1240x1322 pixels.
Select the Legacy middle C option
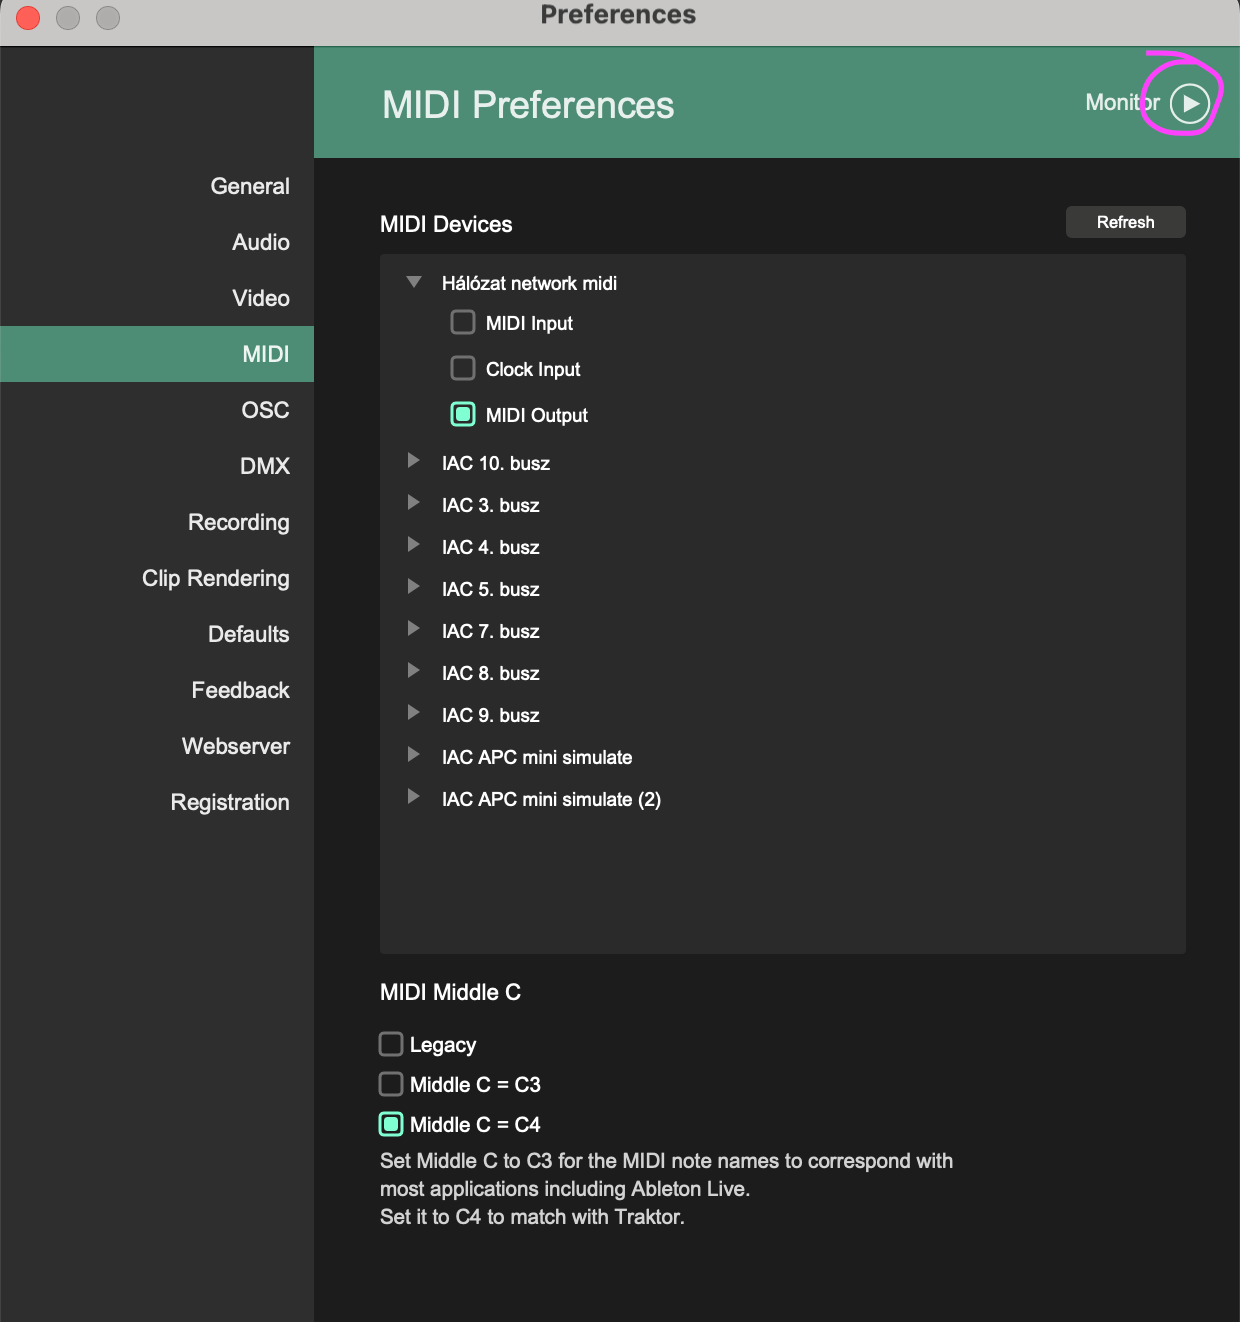click(x=391, y=1044)
